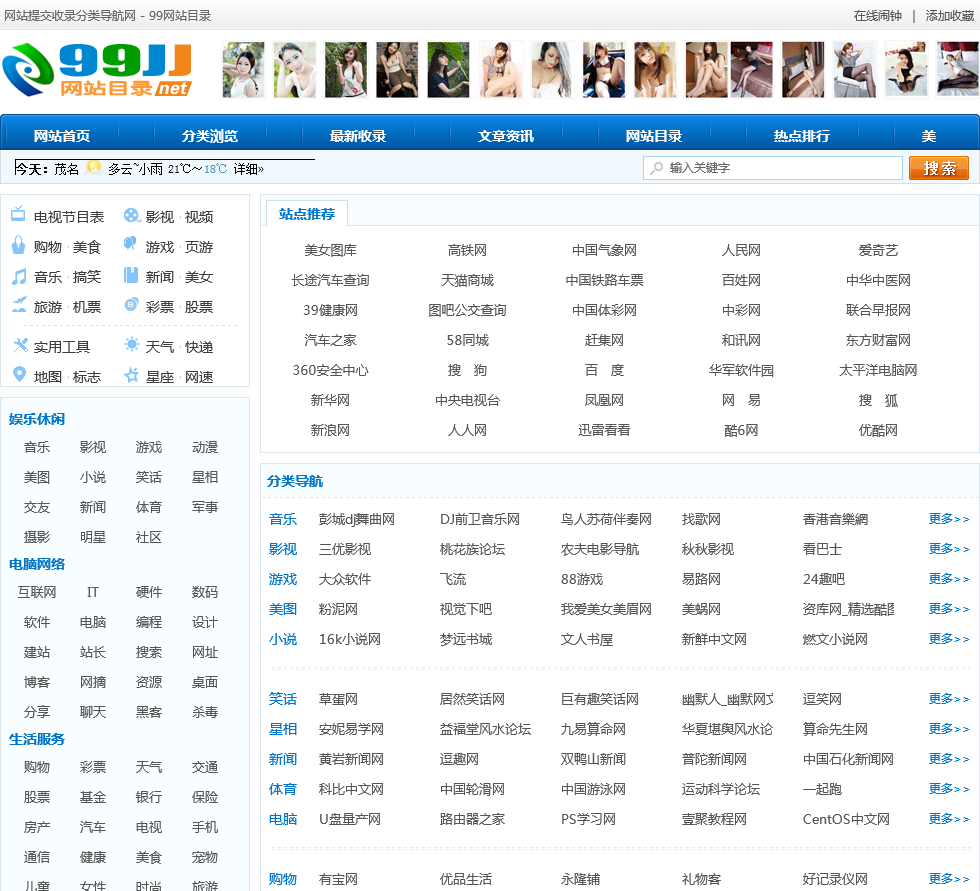
Task: Click 黑客 under 电脑网络
Action: click(149, 712)
